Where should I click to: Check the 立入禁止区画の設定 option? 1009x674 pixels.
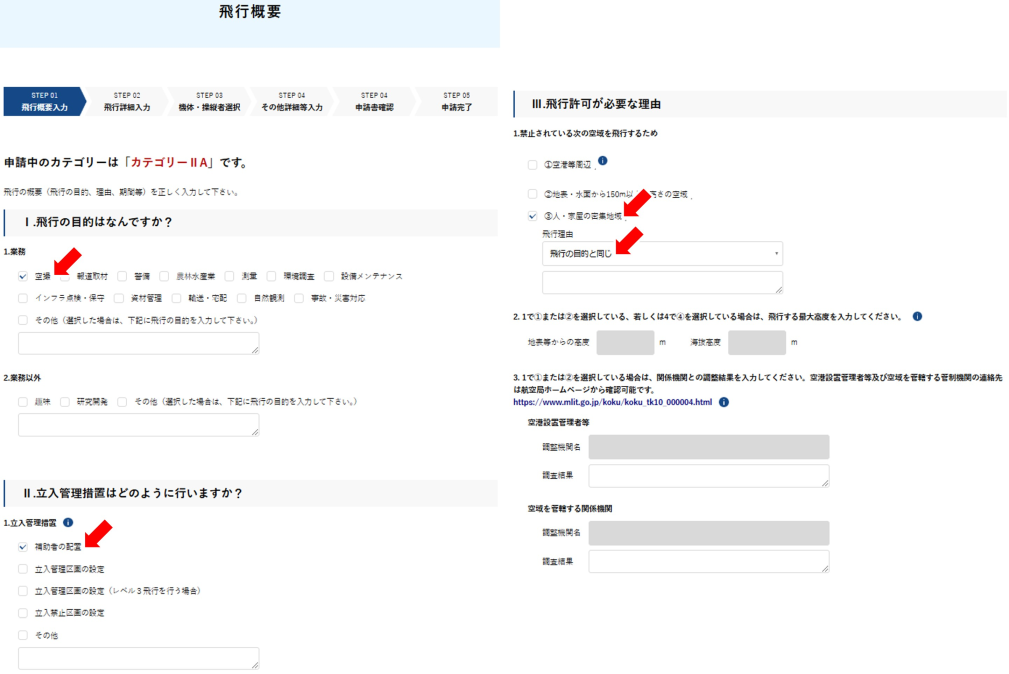23,612
